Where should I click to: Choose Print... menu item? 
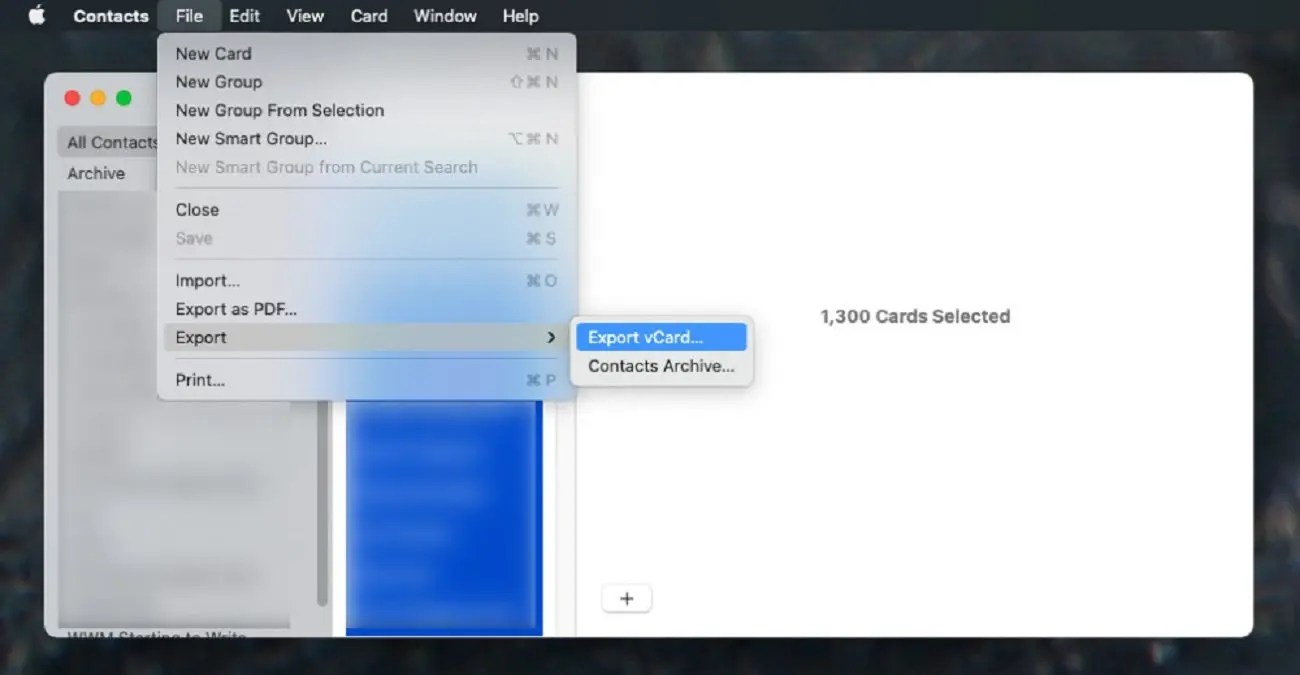(367, 380)
